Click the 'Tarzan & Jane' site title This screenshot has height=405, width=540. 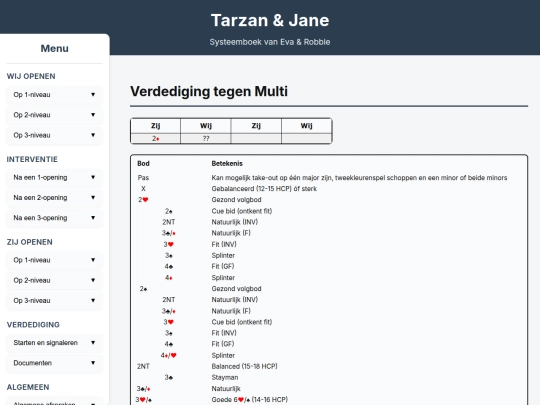[x=270, y=20]
